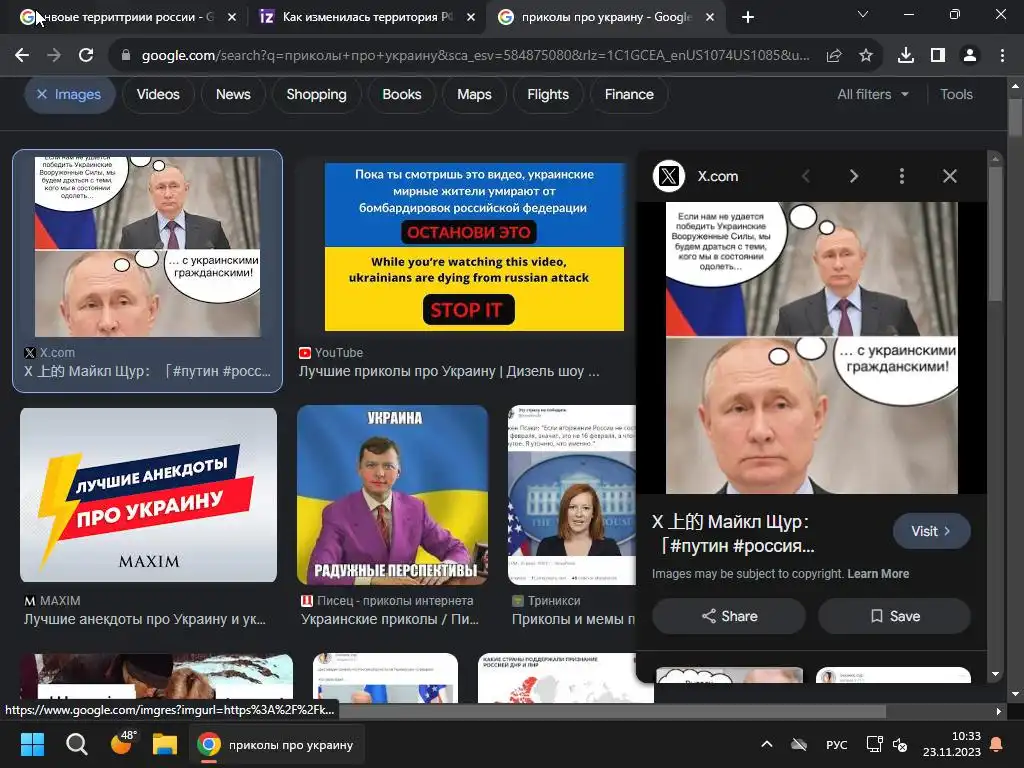1024x768 pixels.
Task: Save the image with the Save button
Action: click(895, 616)
